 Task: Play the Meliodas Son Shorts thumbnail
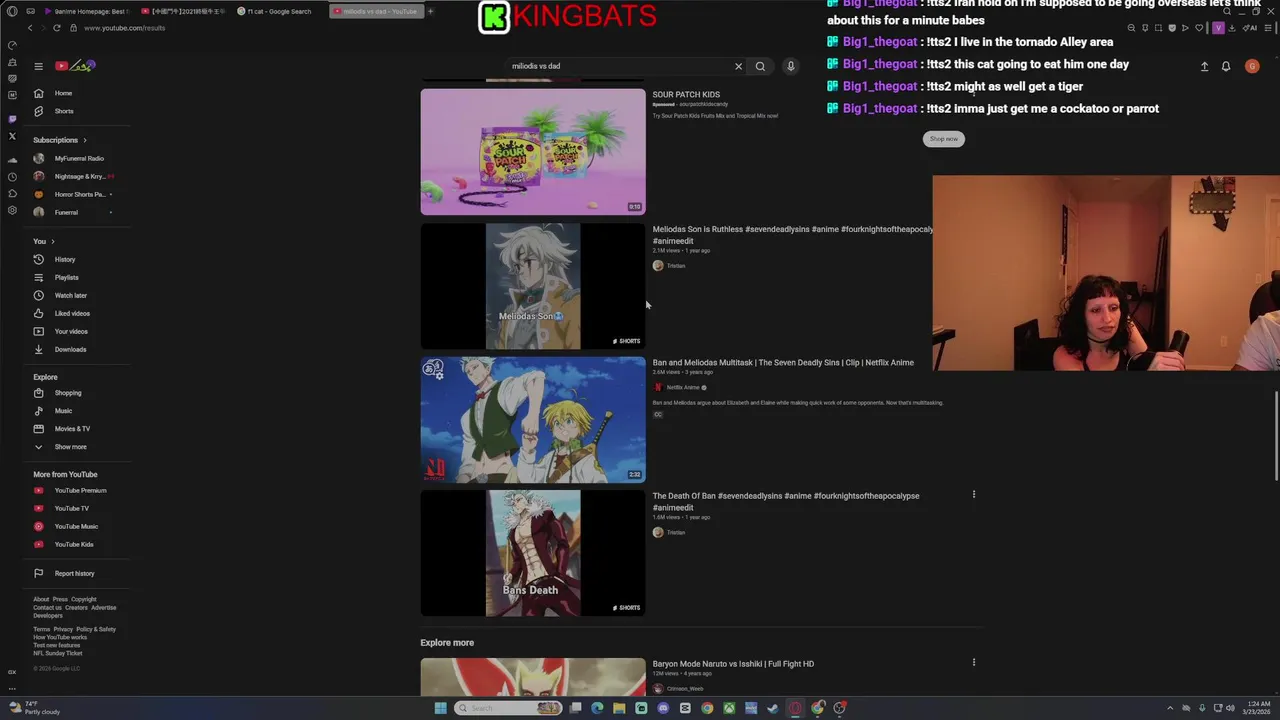tap(533, 286)
